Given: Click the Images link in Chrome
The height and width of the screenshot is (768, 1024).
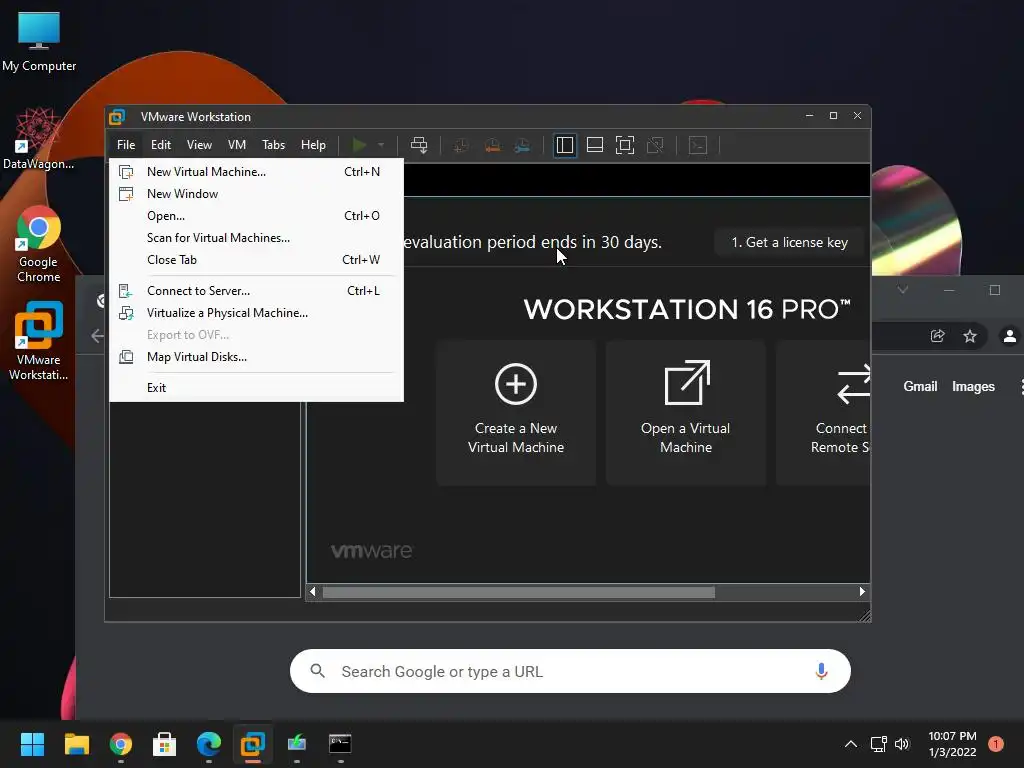Looking at the screenshot, I should [x=973, y=387].
